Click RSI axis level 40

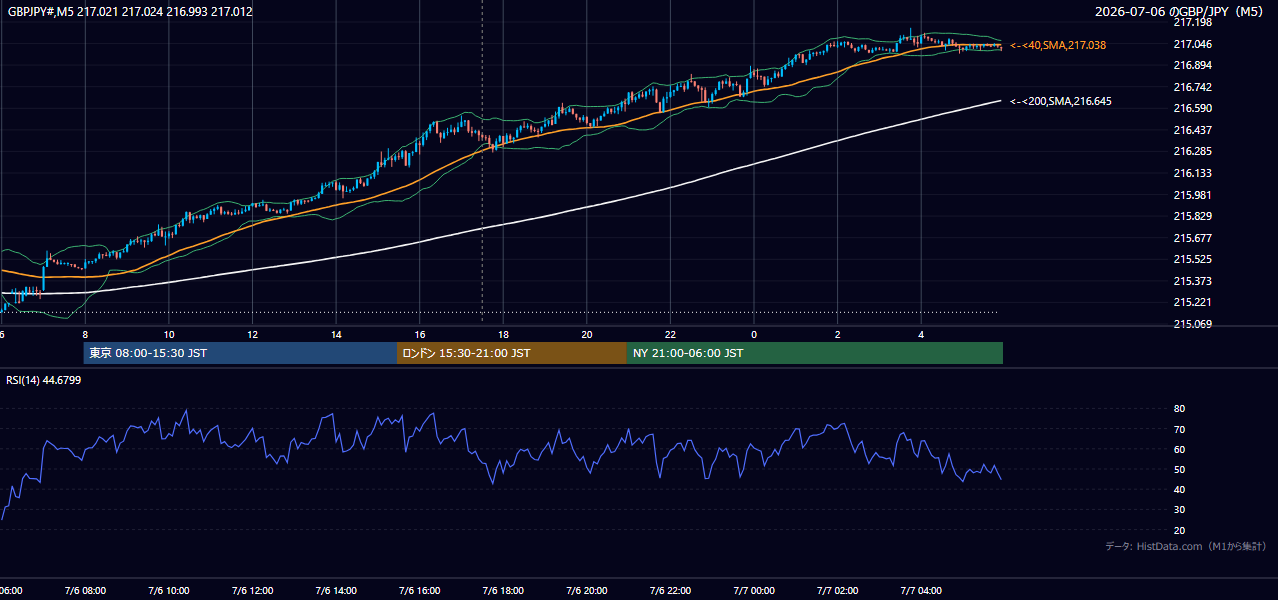pyautogui.click(x=1179, y=489)
